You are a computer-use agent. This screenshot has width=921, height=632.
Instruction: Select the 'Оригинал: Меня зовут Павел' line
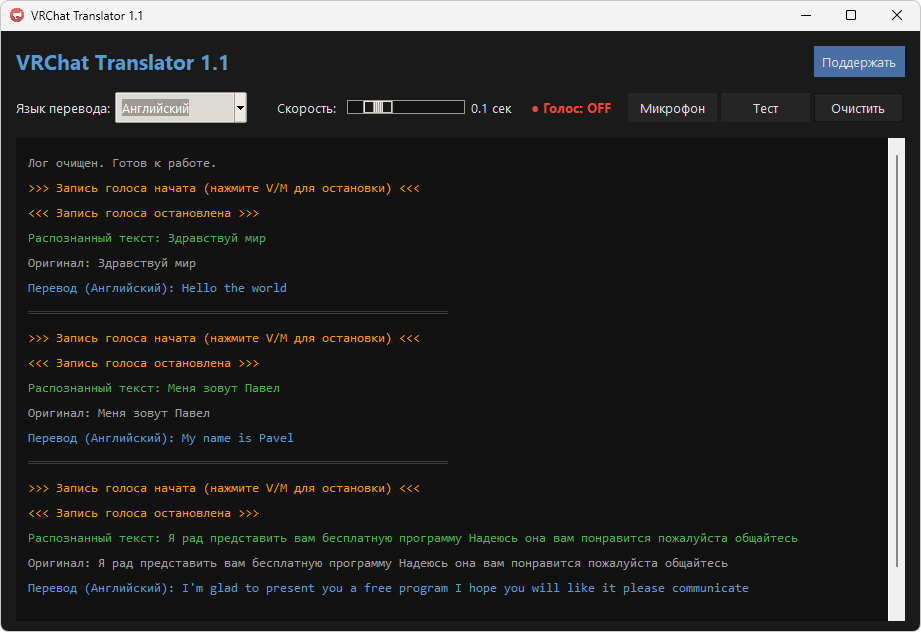point(119,414)
